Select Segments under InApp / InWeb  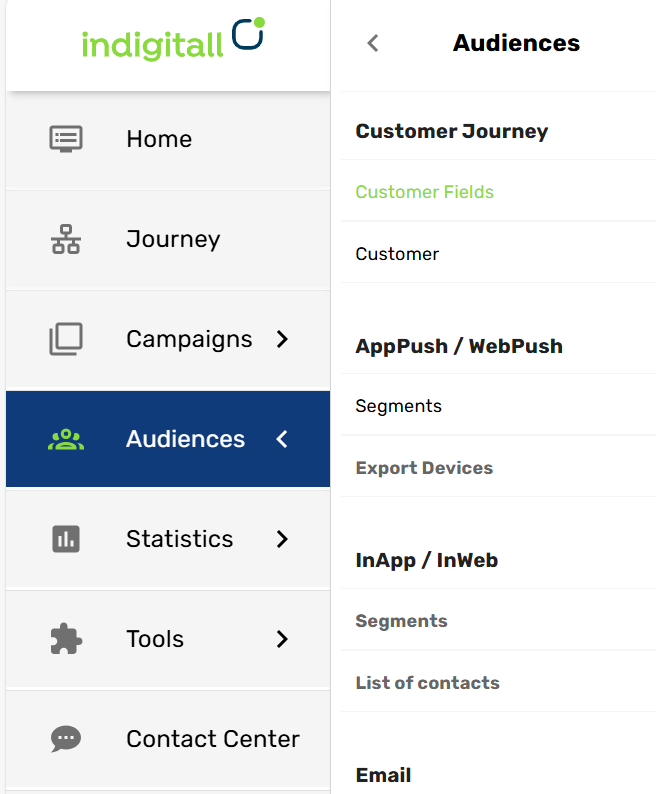pos(401,621)
